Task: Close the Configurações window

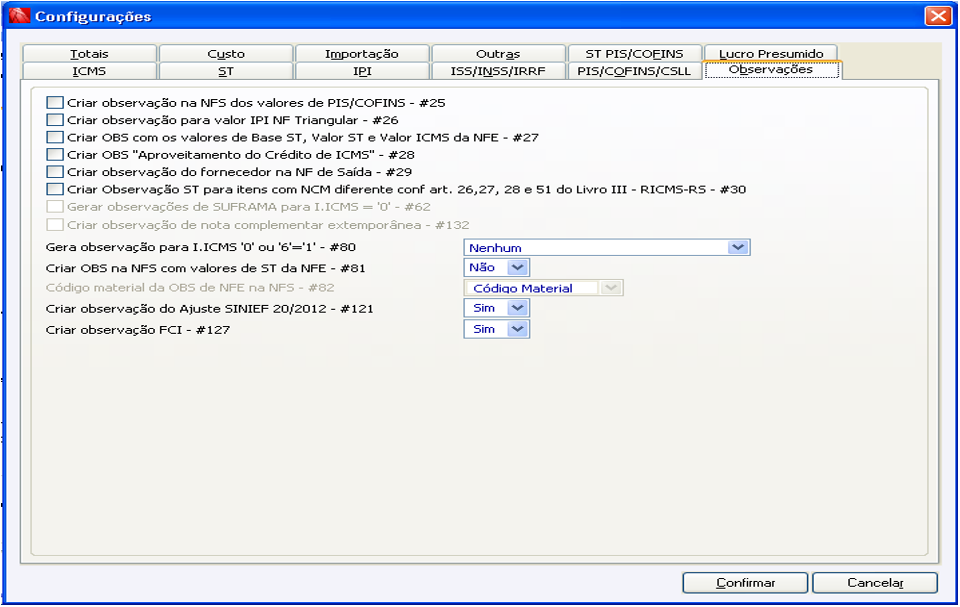Action: click(x=938, y=15)
